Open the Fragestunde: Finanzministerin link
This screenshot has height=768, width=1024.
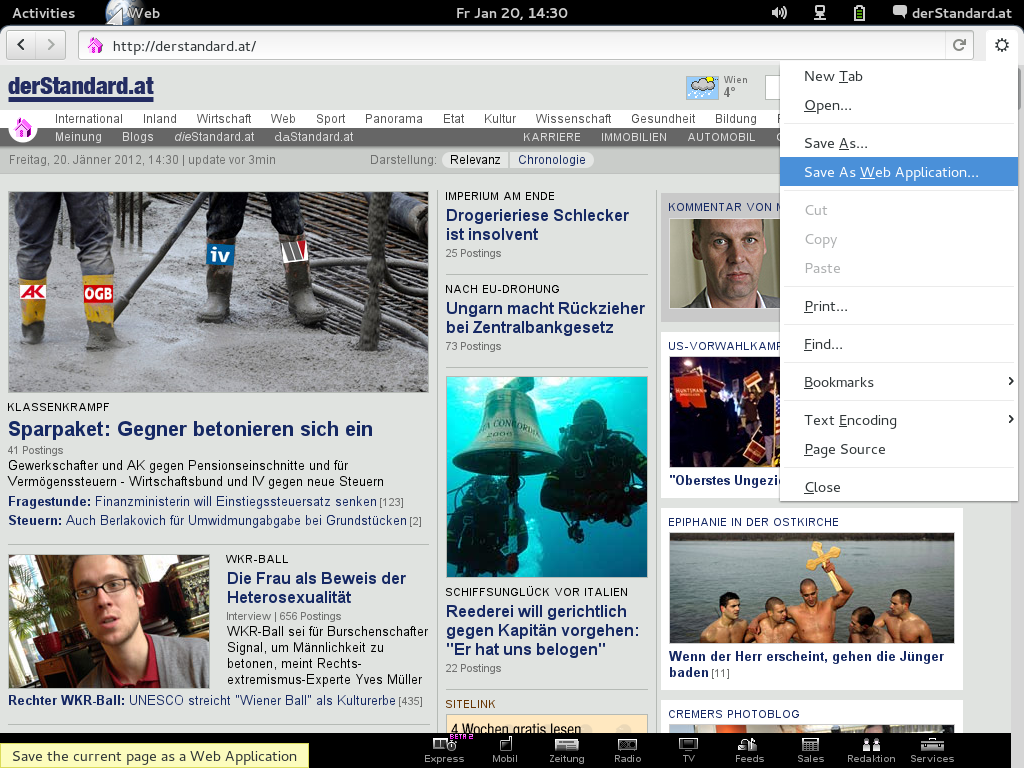[206, 502]
